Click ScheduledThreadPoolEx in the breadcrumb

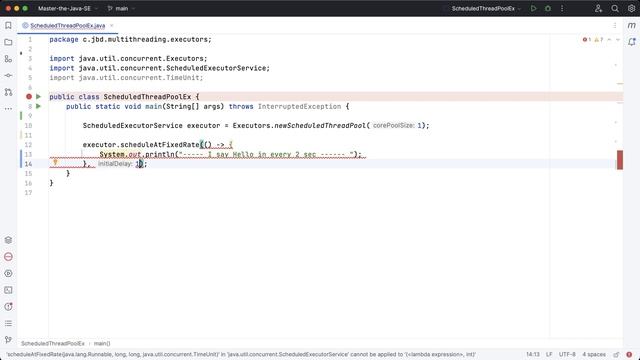53,344
